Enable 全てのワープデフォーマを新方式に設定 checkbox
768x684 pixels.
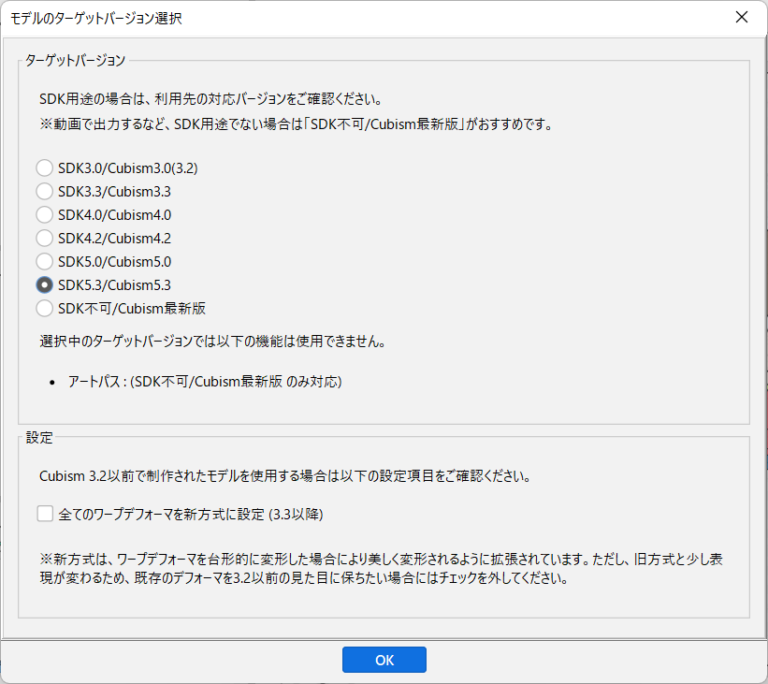click(45, 514)
